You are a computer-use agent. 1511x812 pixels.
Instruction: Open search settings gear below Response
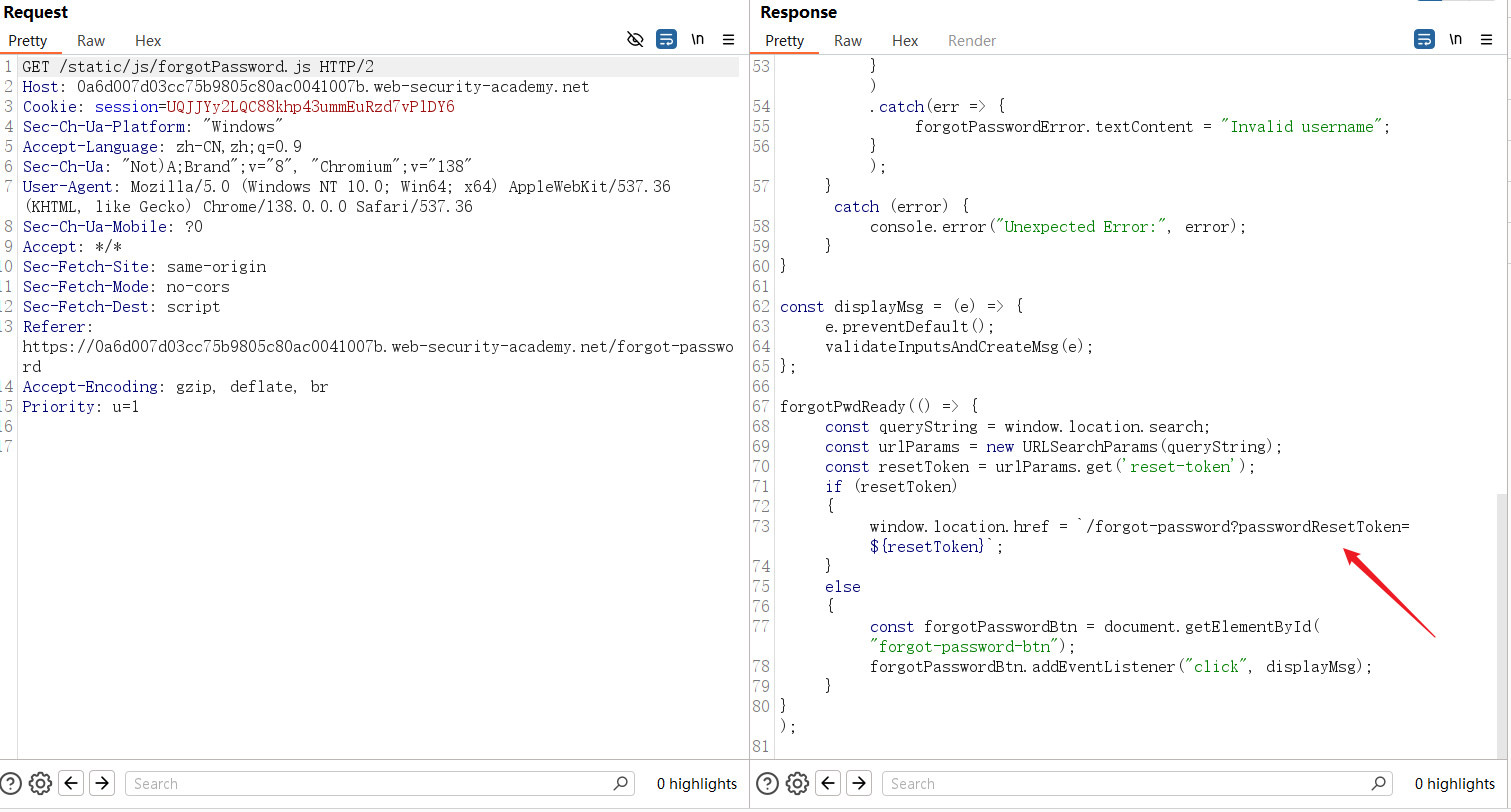pos(797,783)
